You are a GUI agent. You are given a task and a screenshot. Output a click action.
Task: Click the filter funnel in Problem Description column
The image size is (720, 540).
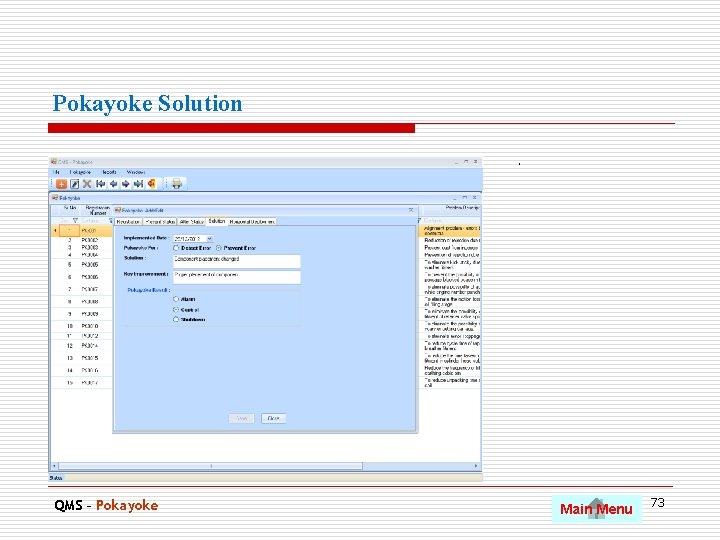[419, 221]
